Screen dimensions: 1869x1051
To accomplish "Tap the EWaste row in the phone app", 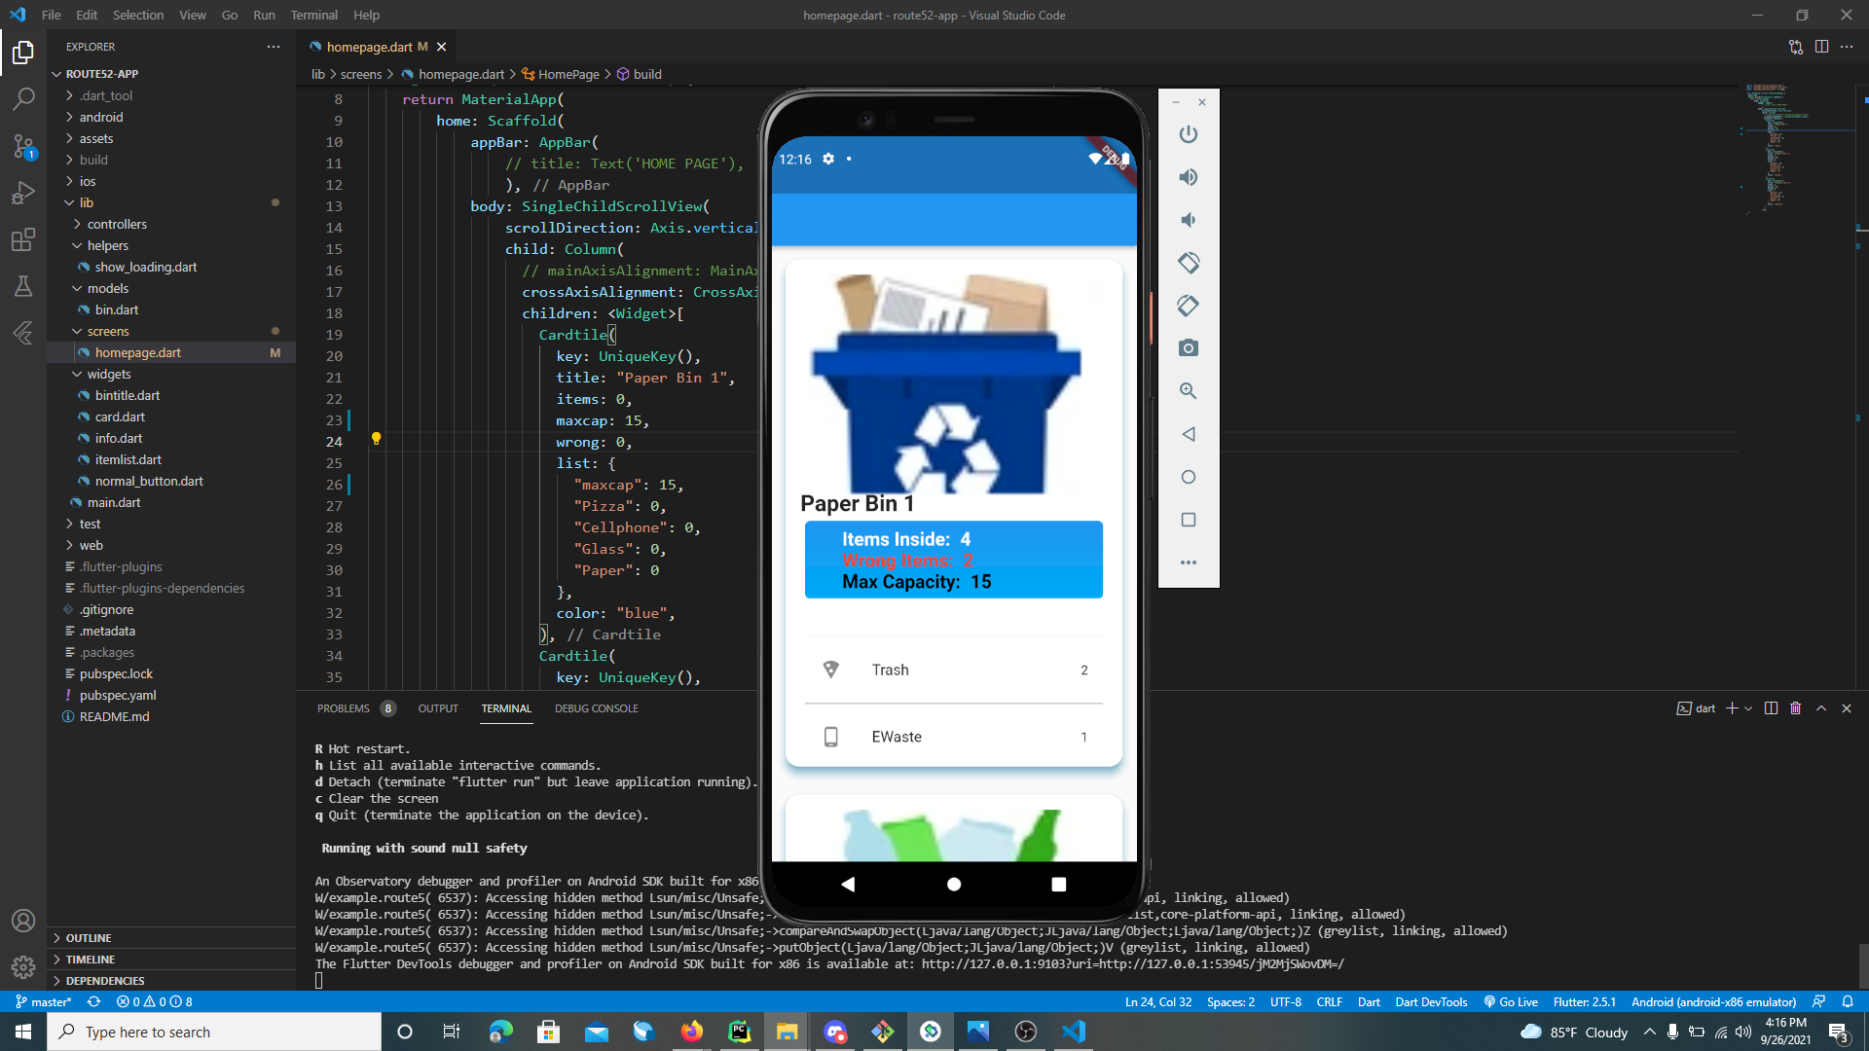I will [x=954, y=737].
